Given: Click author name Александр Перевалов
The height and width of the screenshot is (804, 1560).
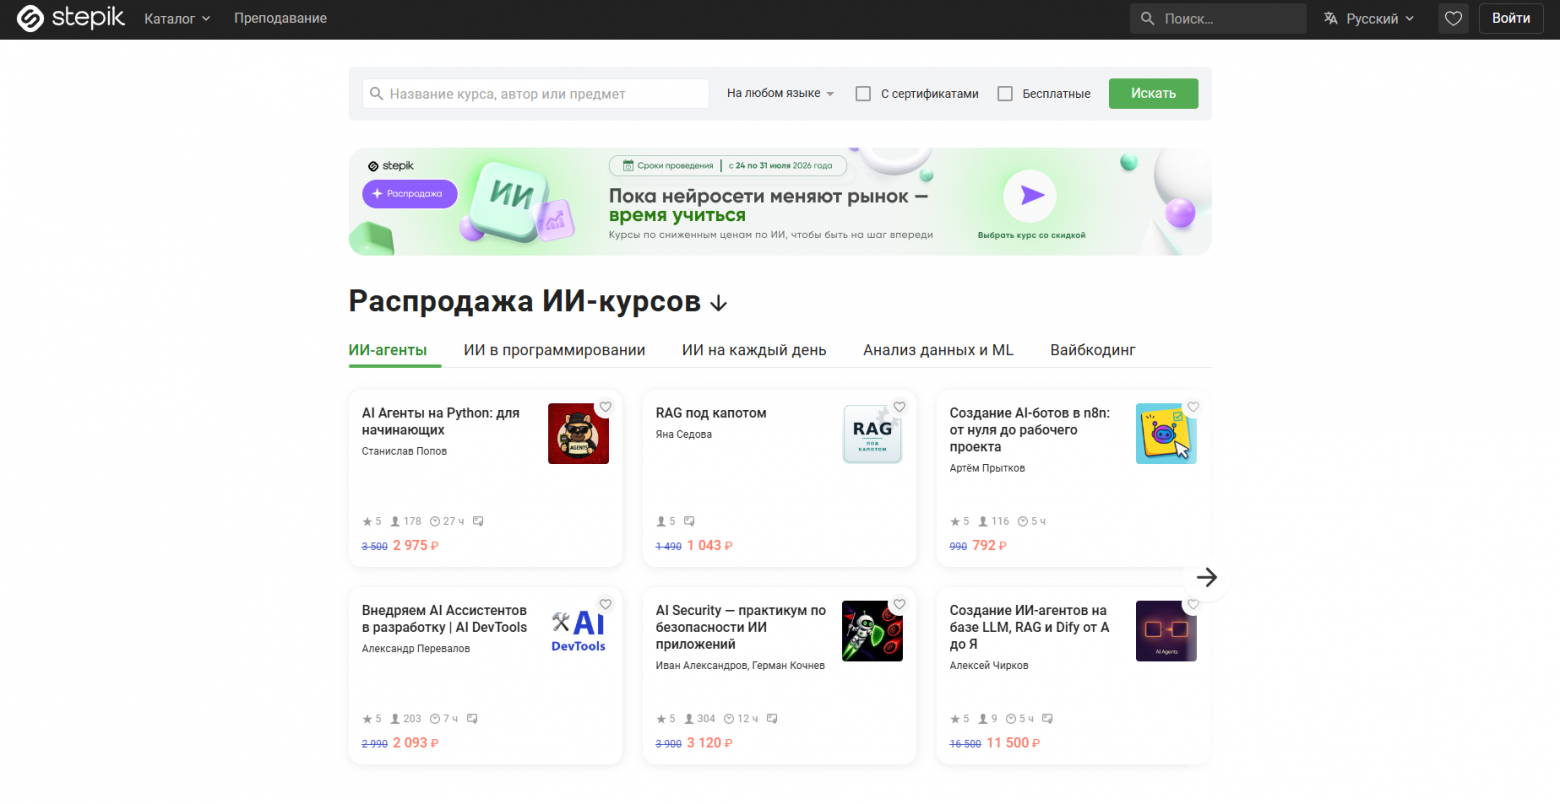Looking at the screenshot, I should click(416, 648).
